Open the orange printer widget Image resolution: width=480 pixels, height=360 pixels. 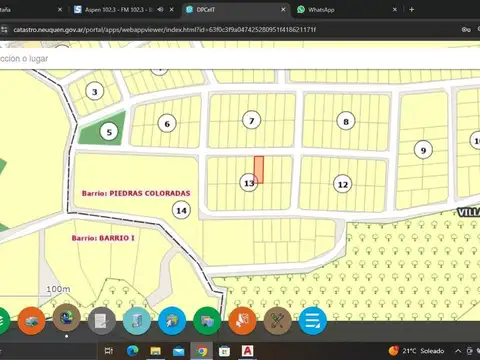(31, 321)
